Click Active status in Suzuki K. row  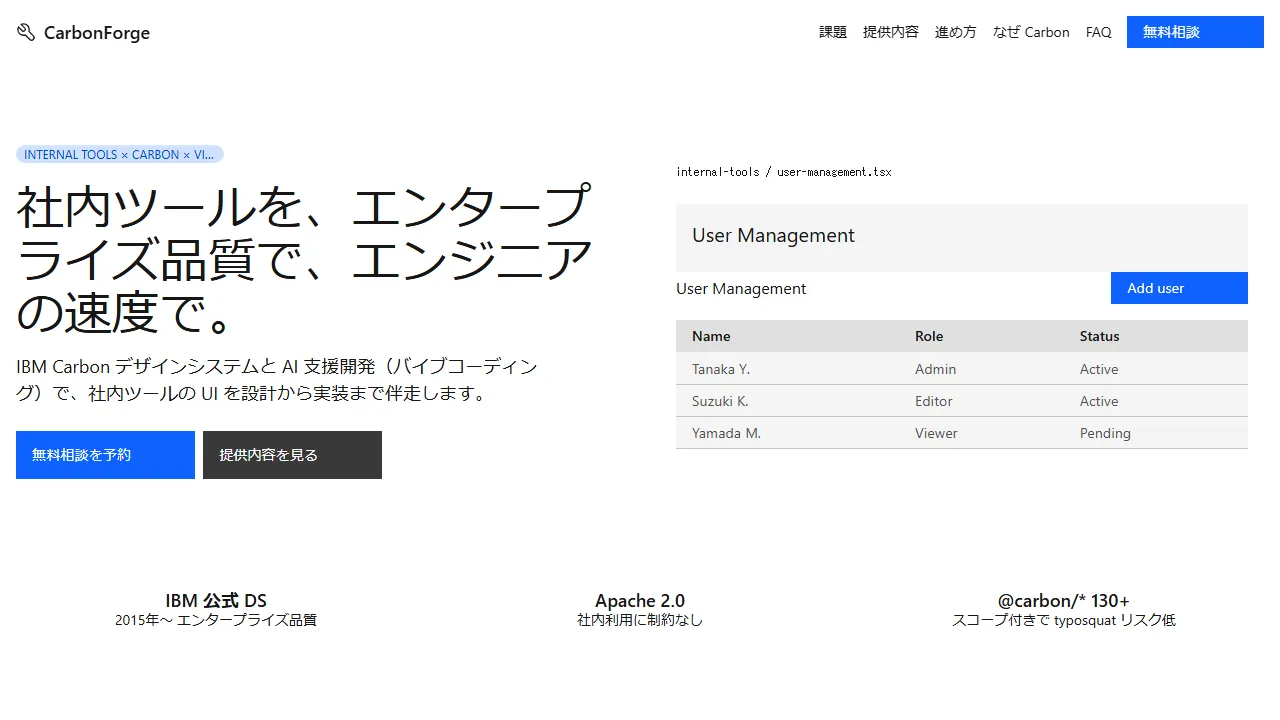point(1099,401)
